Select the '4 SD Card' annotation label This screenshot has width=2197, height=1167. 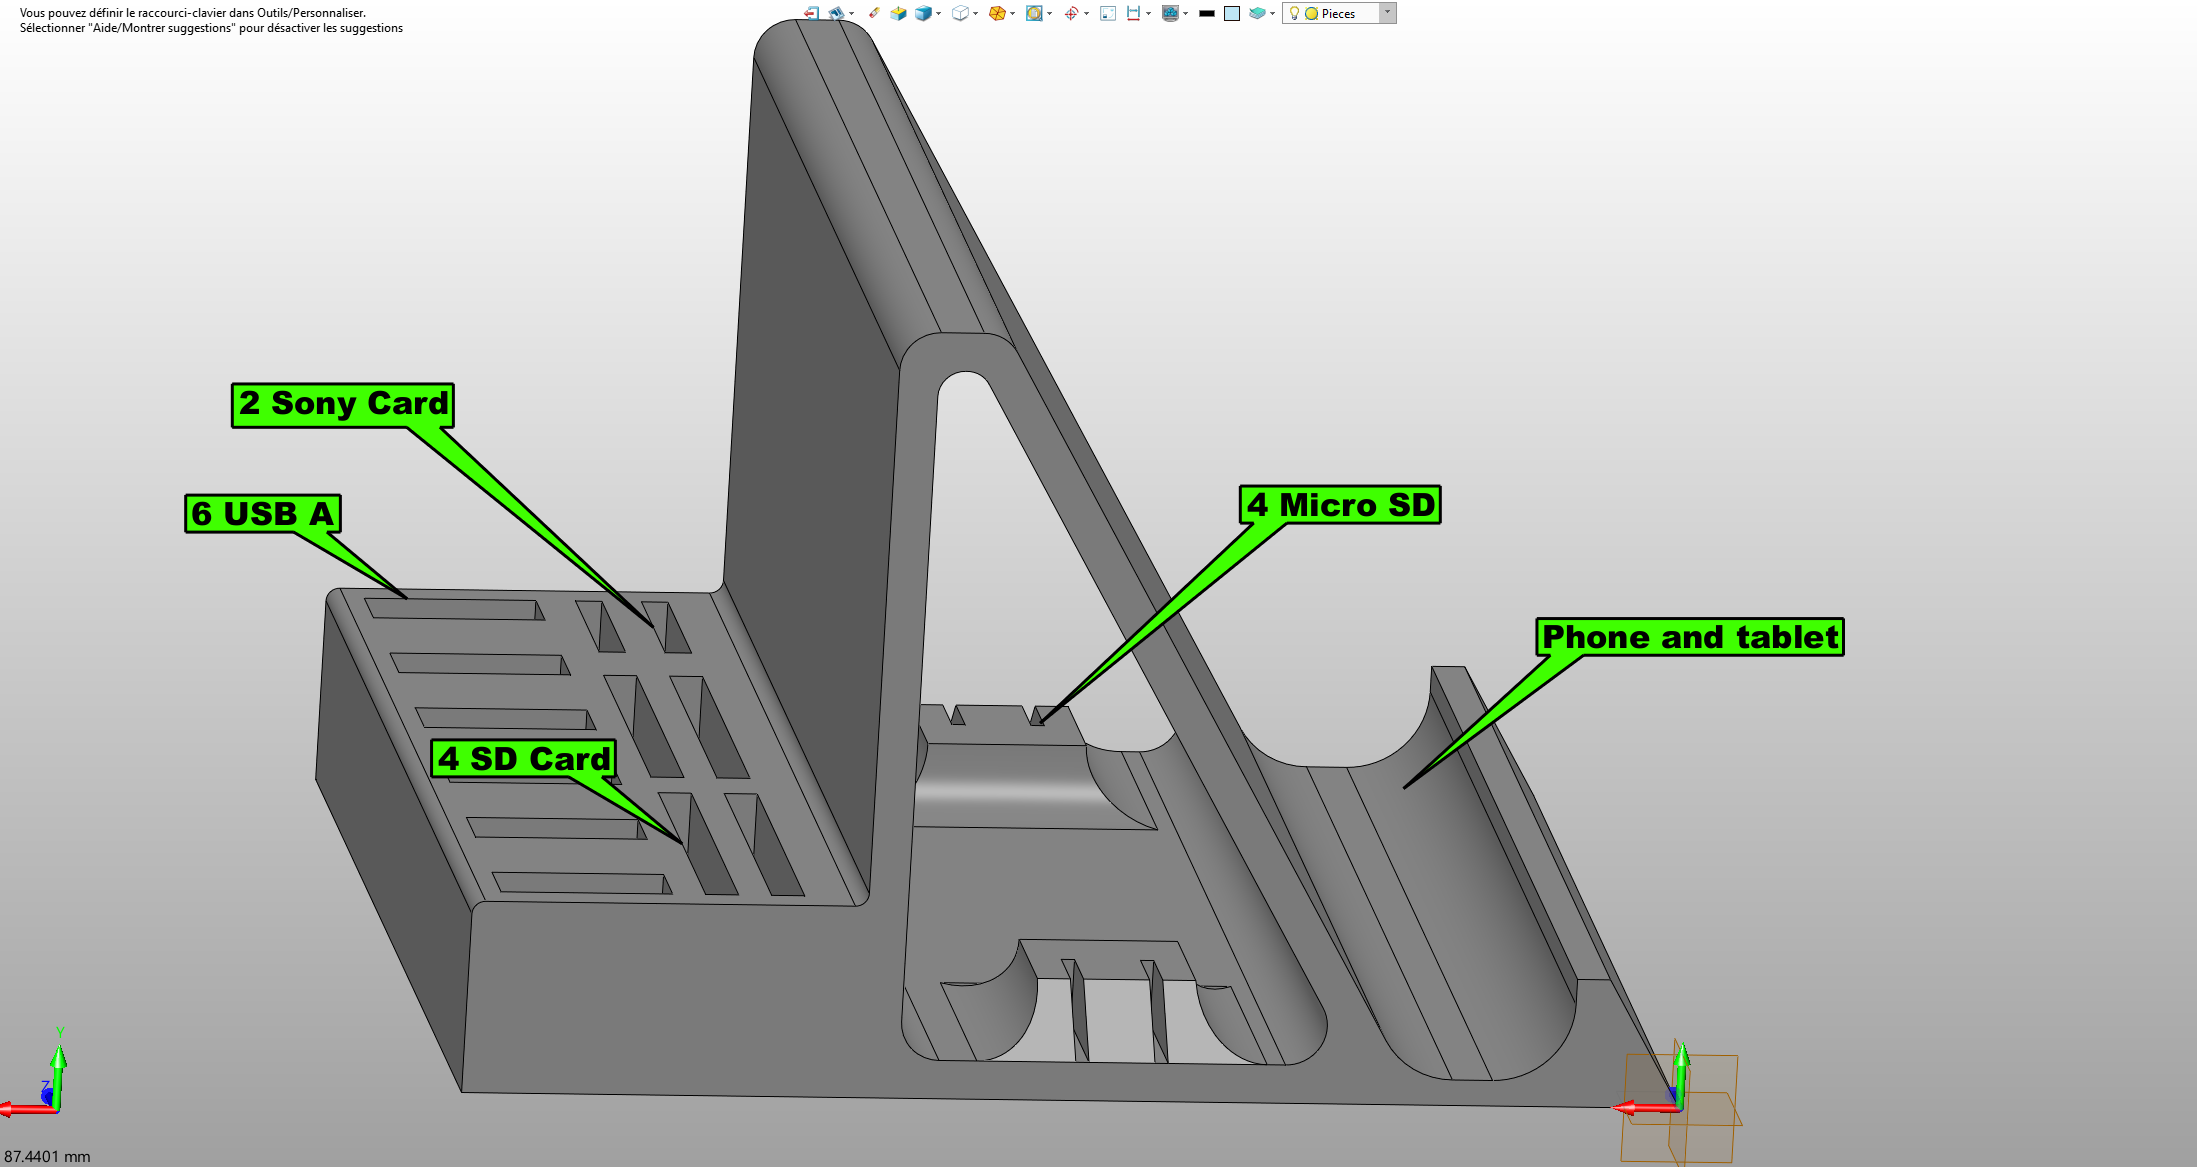pos(523,758)
